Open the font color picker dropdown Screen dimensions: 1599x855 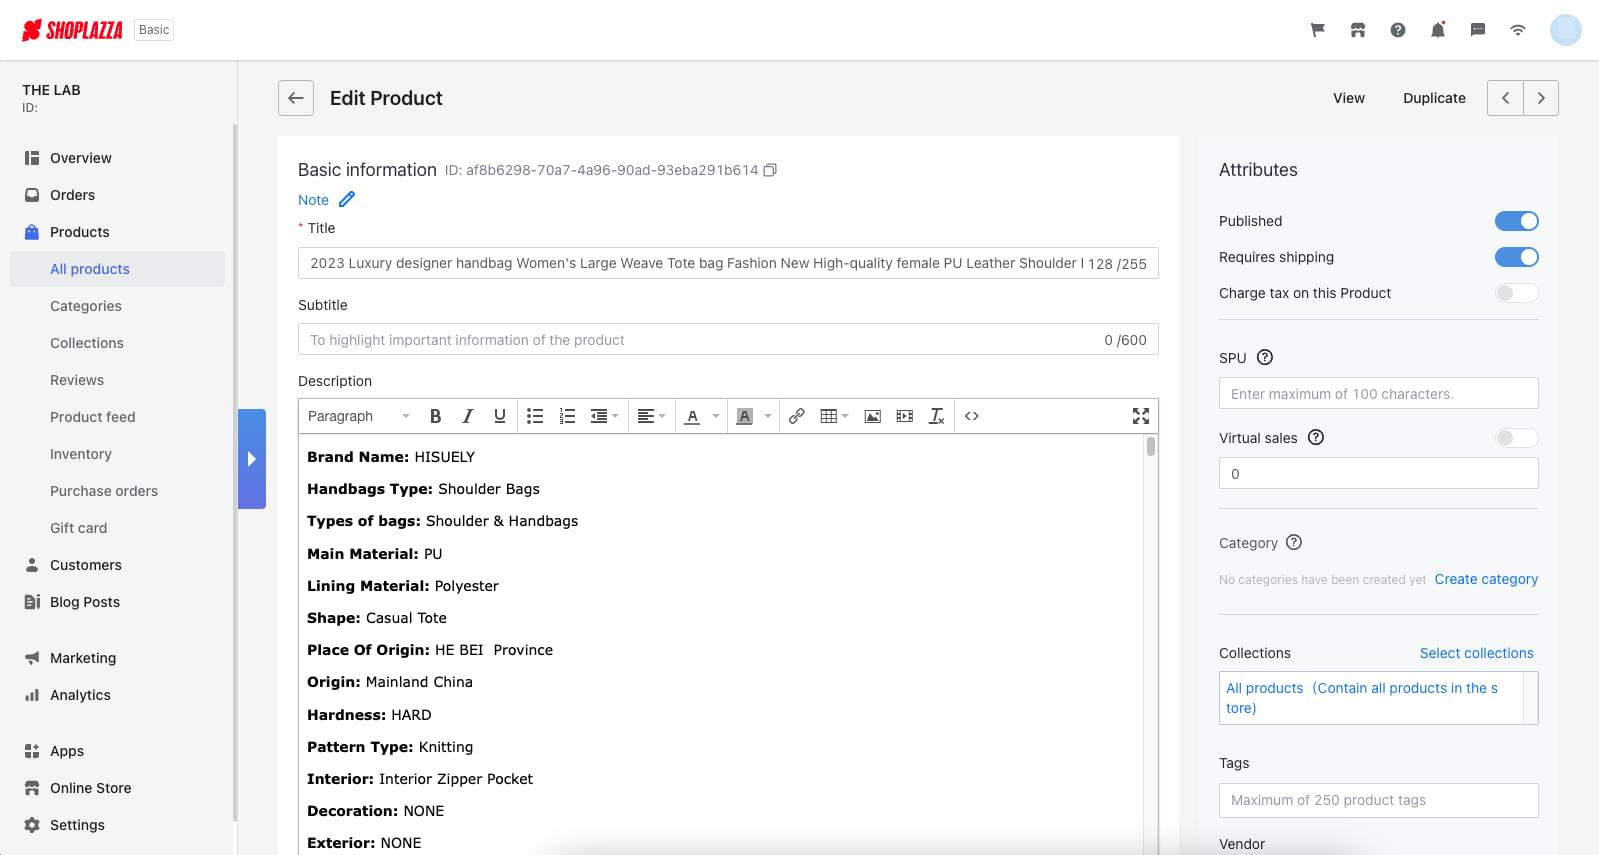tap(715, 416)
